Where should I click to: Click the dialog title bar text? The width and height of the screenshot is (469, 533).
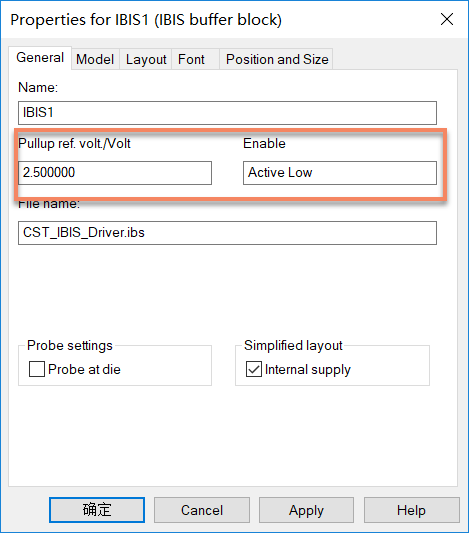tap(146, 20)
